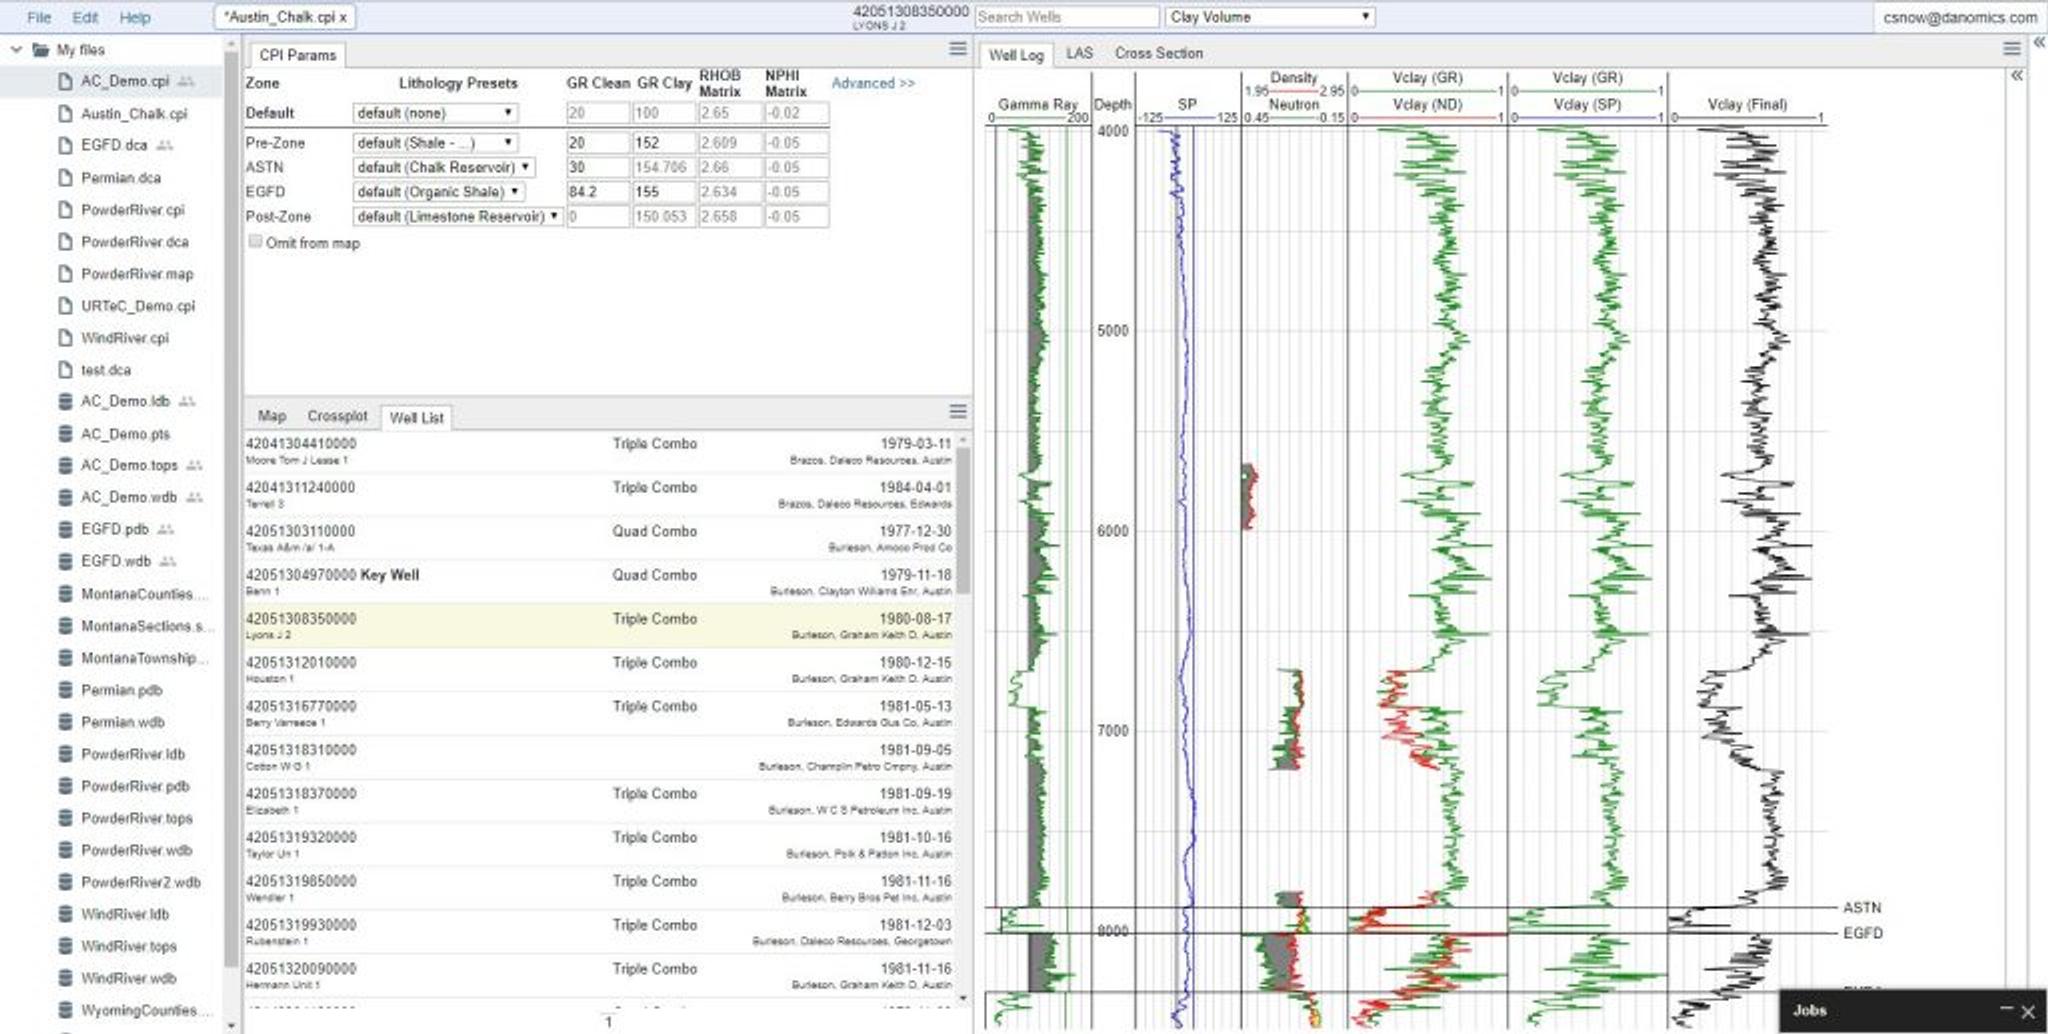
Task: Switch to the Cross Section tab
Action: [1158, 53]
